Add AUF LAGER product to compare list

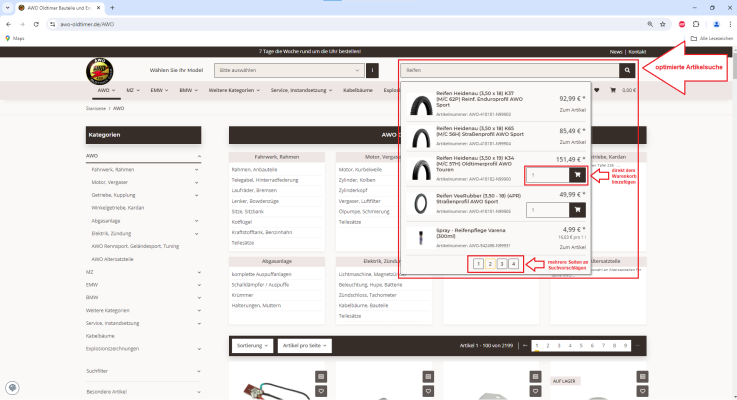tap(642, 376)
